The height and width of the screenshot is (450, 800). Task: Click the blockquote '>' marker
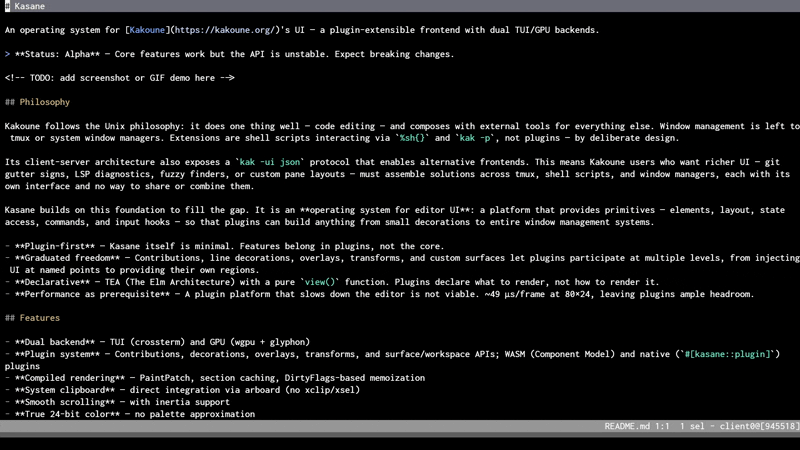7,54
